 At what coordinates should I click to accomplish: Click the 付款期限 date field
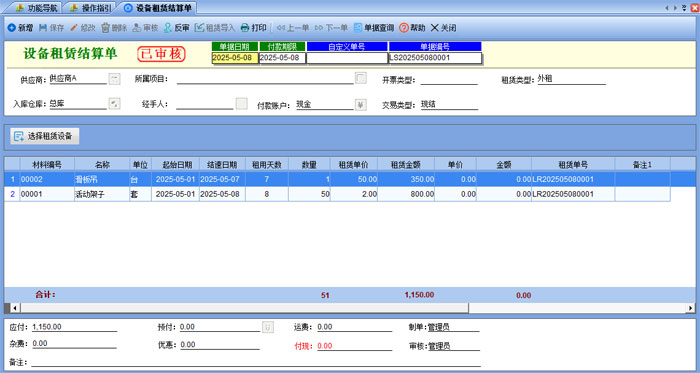pyautogui.click(x=282, y=58)
